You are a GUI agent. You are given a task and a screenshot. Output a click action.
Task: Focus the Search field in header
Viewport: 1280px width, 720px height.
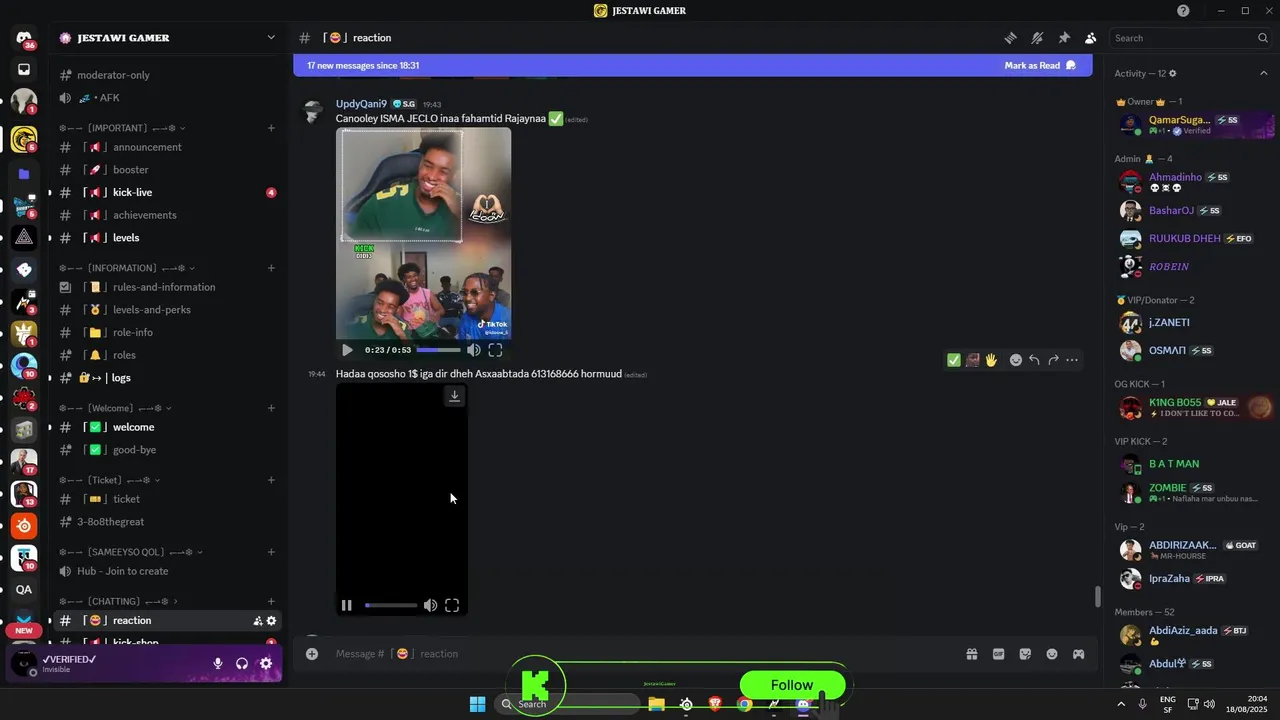(1191, 38)
